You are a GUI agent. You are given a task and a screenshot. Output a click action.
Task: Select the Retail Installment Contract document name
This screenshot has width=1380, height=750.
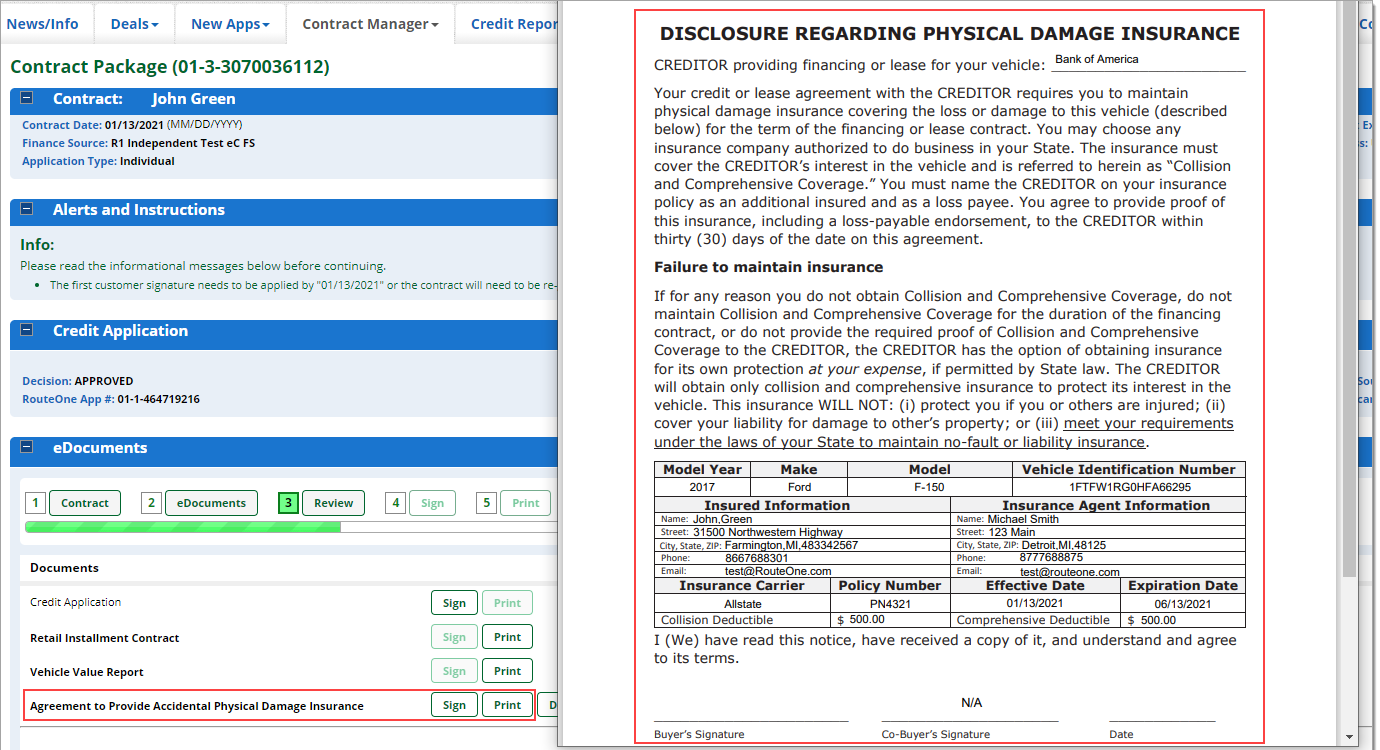coord(105,638)
